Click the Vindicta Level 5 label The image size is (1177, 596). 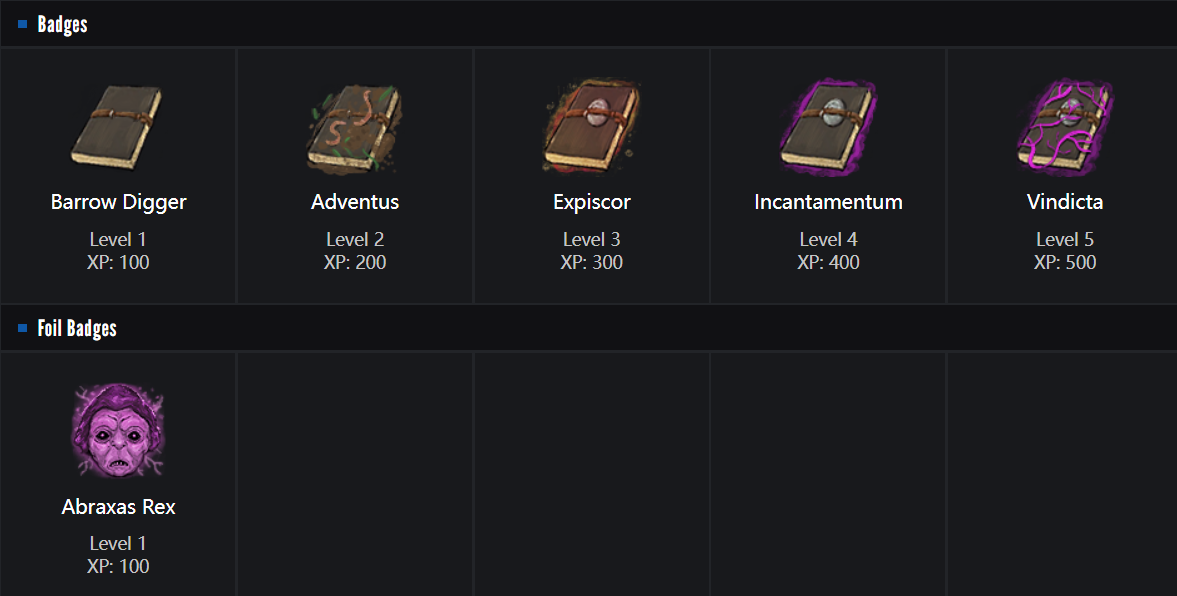click(x=1065, y=240)
